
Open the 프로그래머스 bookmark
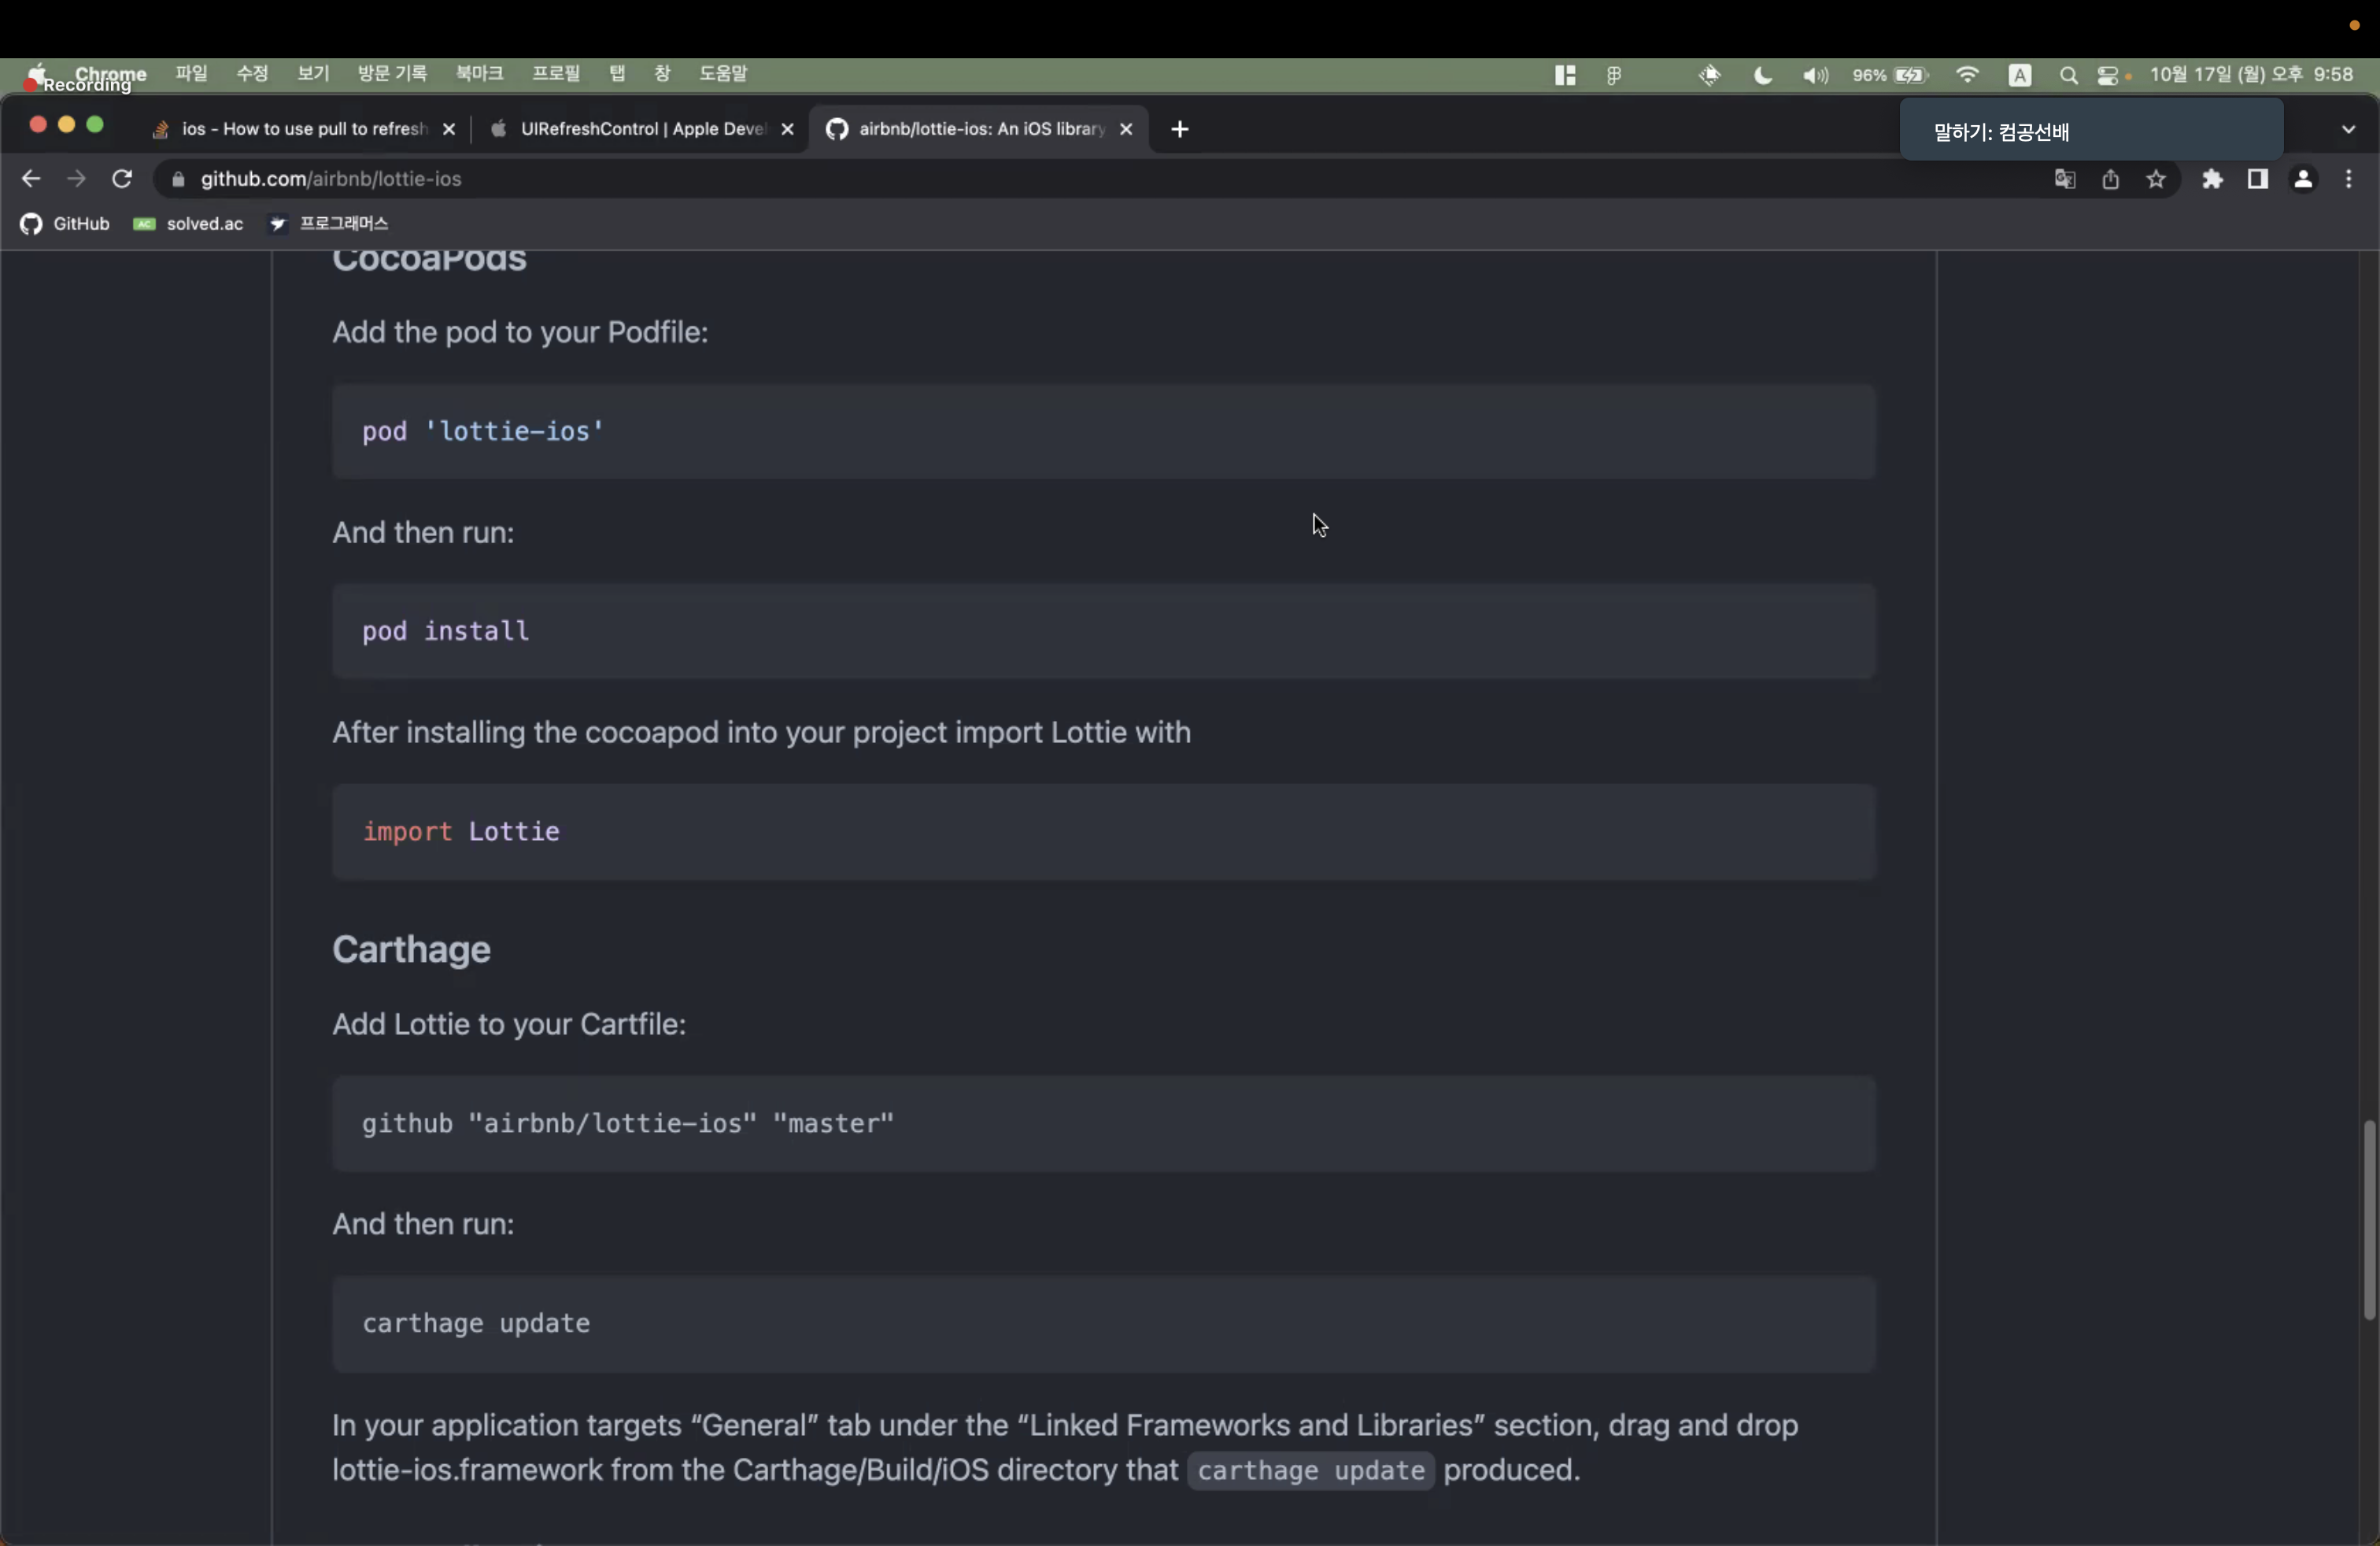(328, 223)
